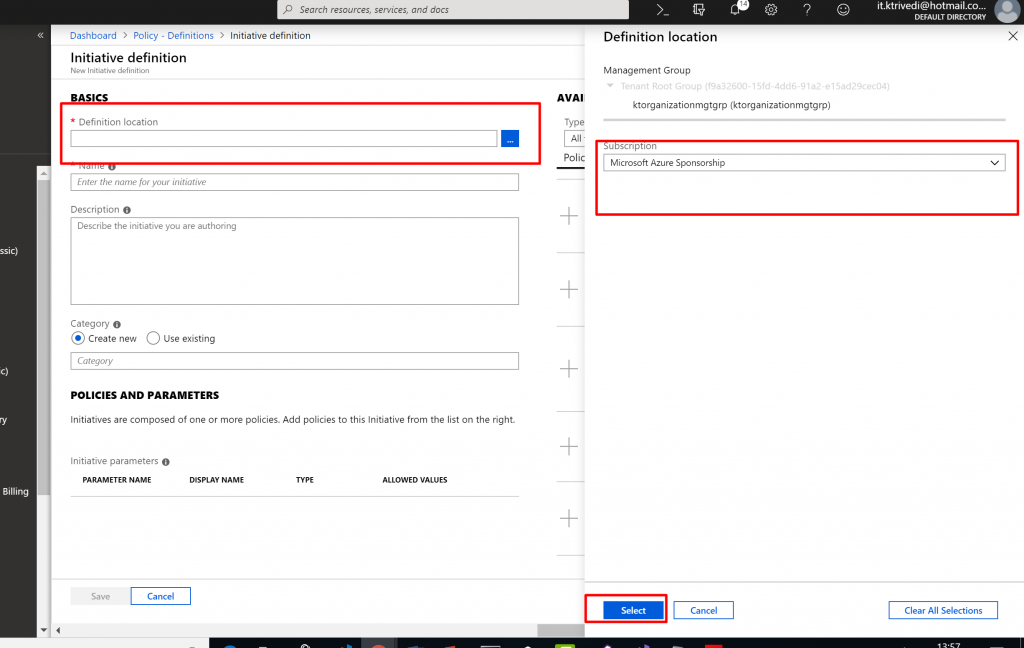Select the Use existing radio button
The image size is (1024, 648).
click(x=153, y=338)
